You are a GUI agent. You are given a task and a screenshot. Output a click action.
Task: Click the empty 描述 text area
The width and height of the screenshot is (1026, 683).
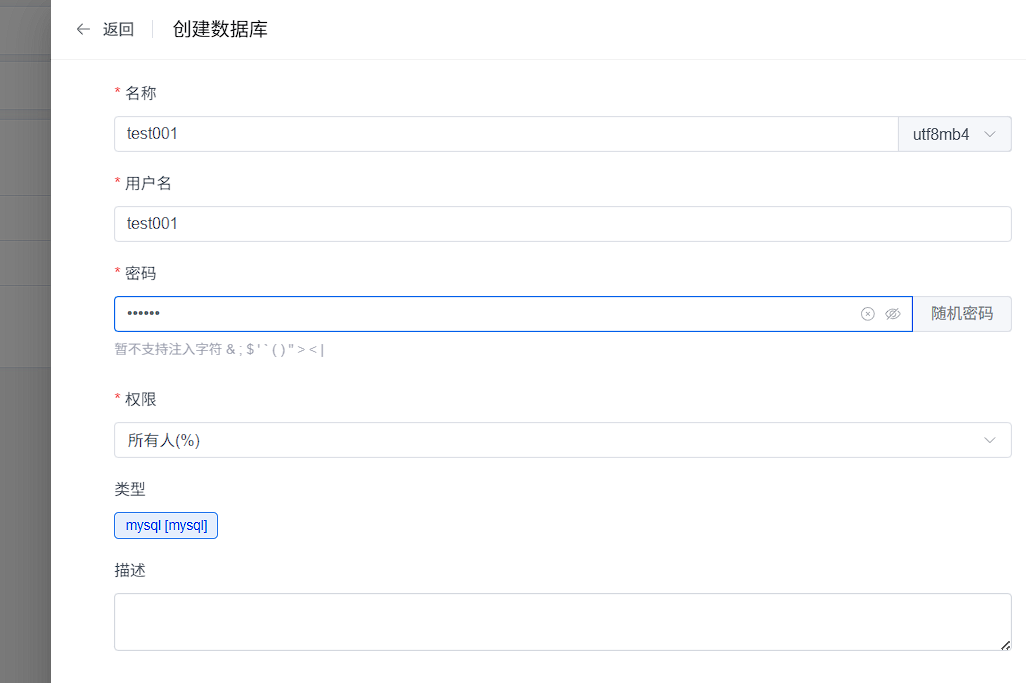point(562,621)
